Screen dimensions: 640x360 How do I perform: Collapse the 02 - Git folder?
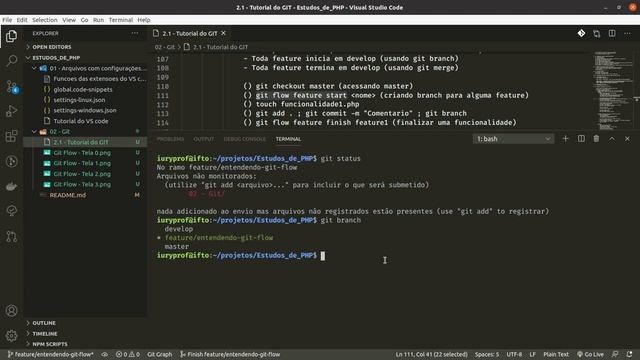(x=60, y=131)
